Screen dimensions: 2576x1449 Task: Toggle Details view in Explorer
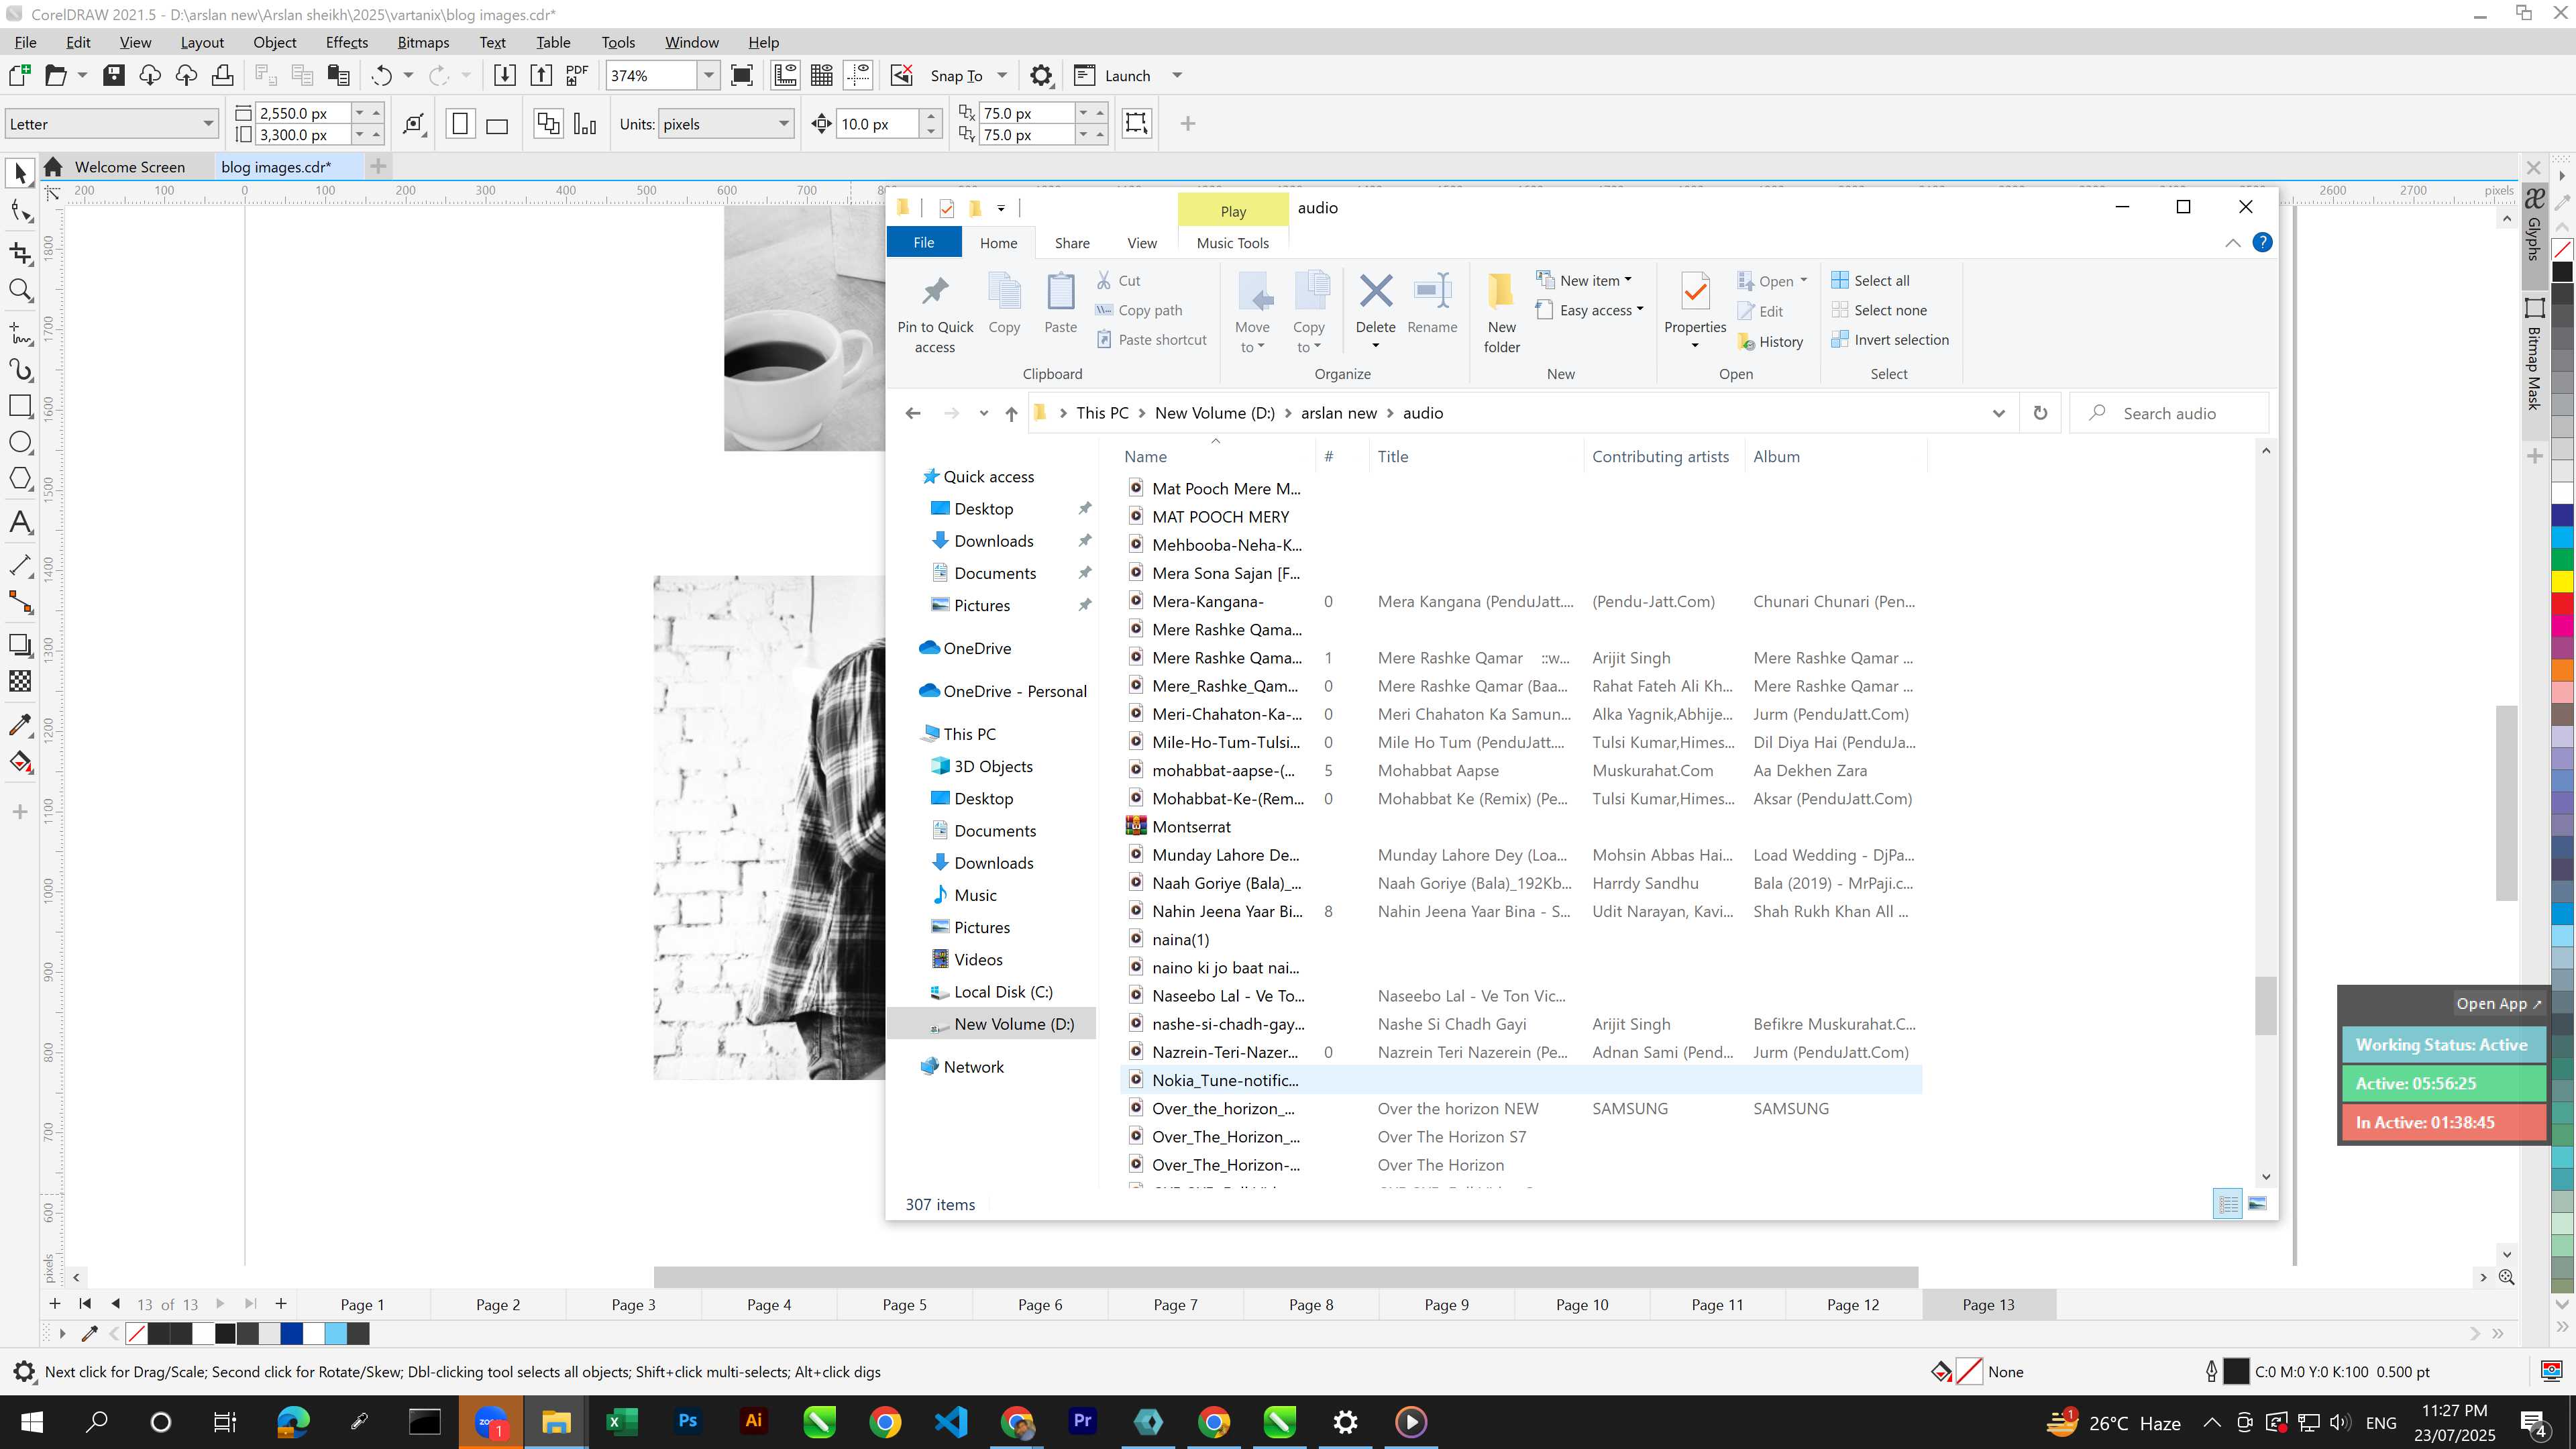point(2228,1204)
